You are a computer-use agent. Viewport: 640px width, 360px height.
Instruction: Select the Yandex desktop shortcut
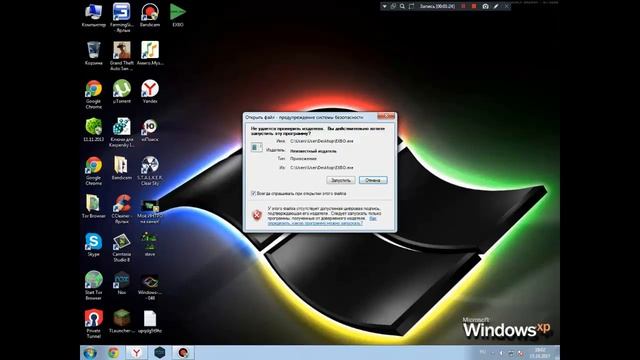(150, 91)
